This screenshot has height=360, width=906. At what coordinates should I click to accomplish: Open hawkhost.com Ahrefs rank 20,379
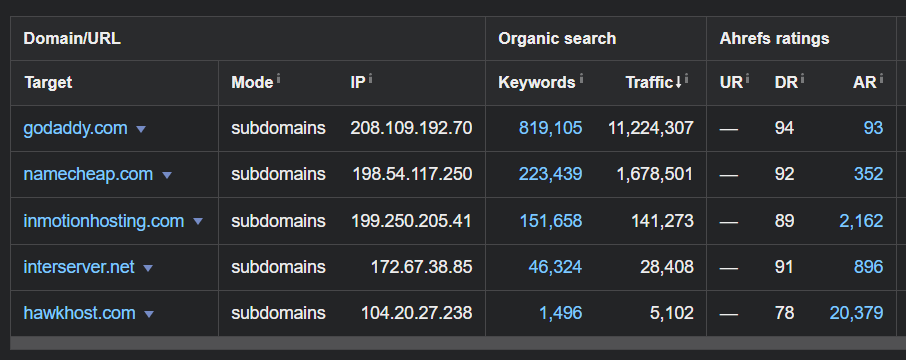(x=856, y=313)
